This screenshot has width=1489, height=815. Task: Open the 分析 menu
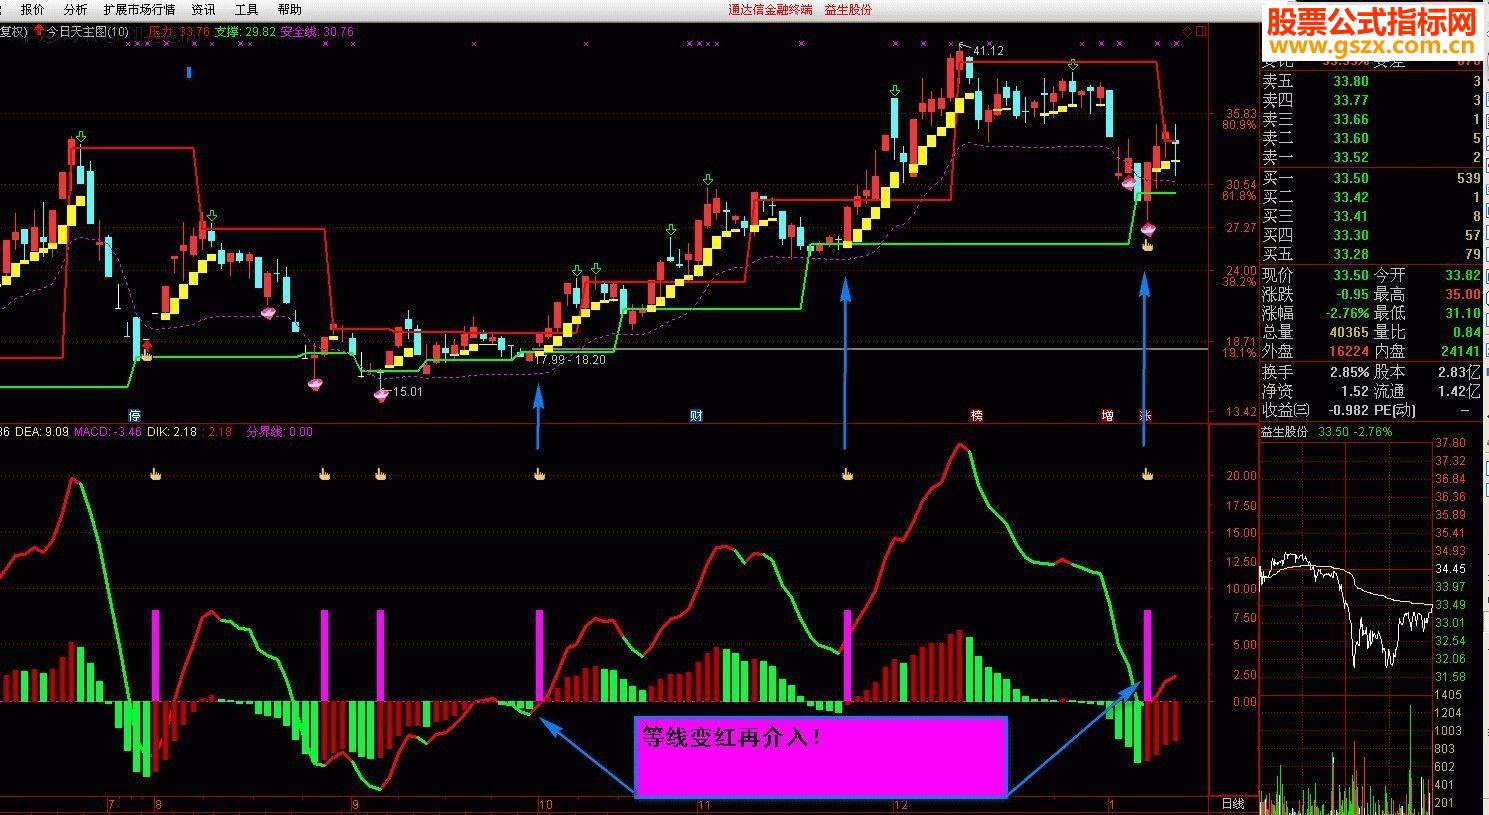click(x=75, y=9)
